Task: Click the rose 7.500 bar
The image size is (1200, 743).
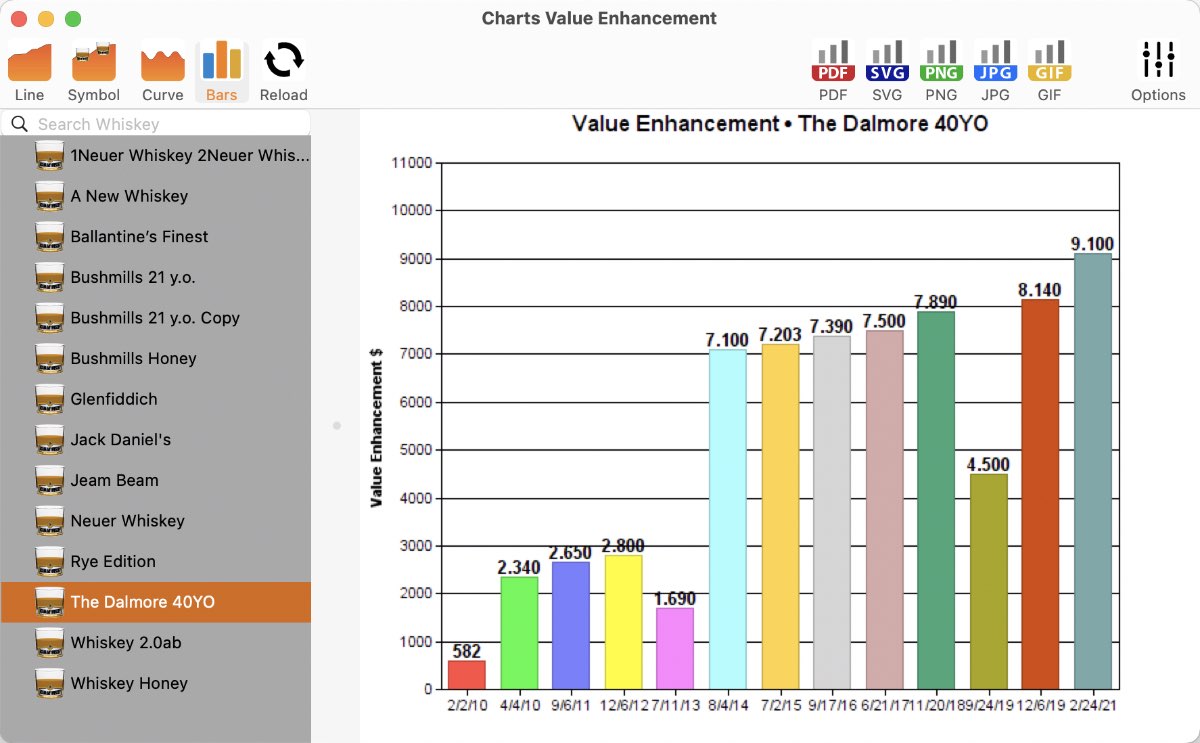Action: [x=884, y=510]
